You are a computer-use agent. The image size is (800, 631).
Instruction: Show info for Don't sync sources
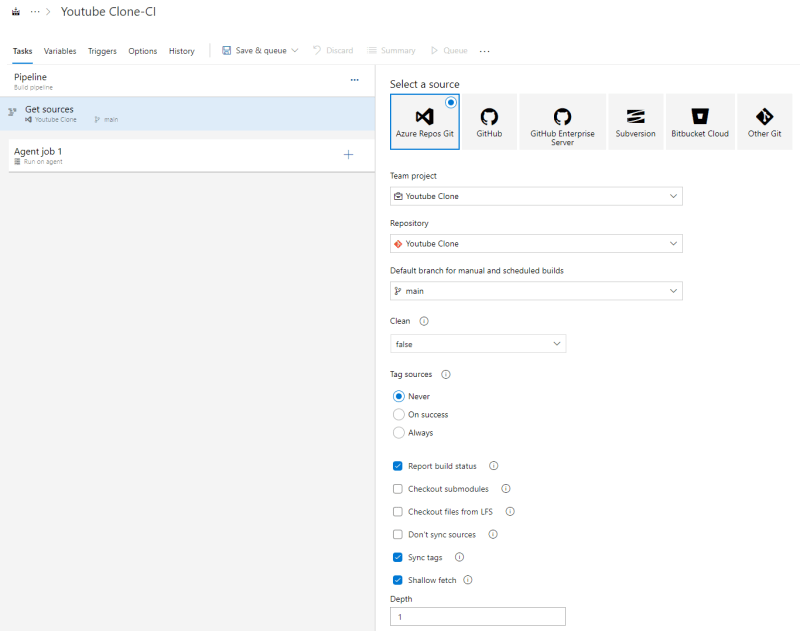(493, 535)
